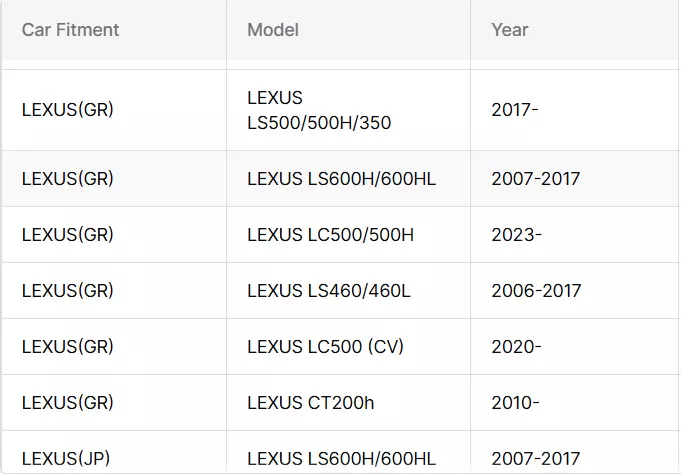Click the 2006-2017 year cell
The height and width of the screenshot is (475, 681).
536,291
